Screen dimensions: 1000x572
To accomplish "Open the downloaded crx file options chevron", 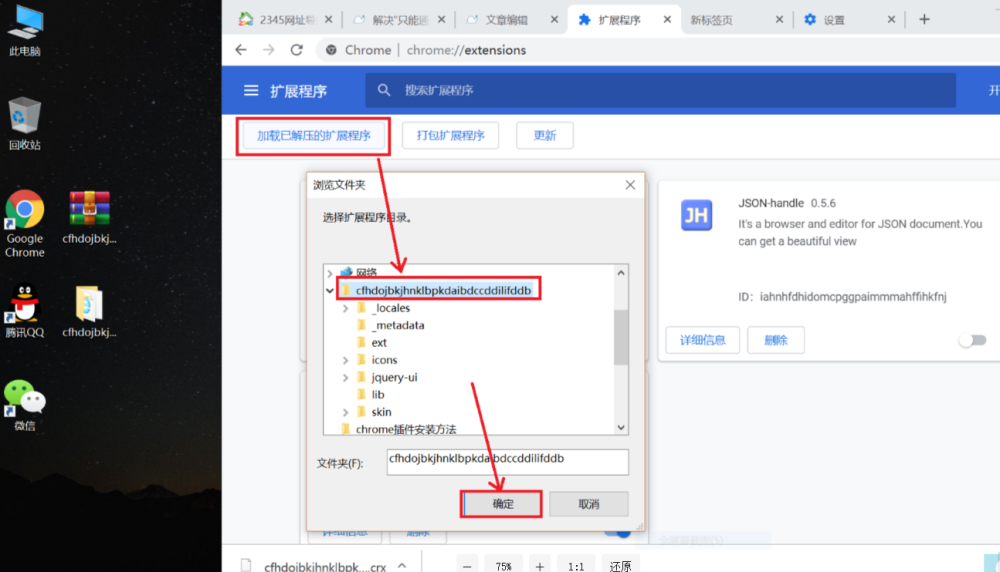I will pyautogui.click(x=402, y=566).
